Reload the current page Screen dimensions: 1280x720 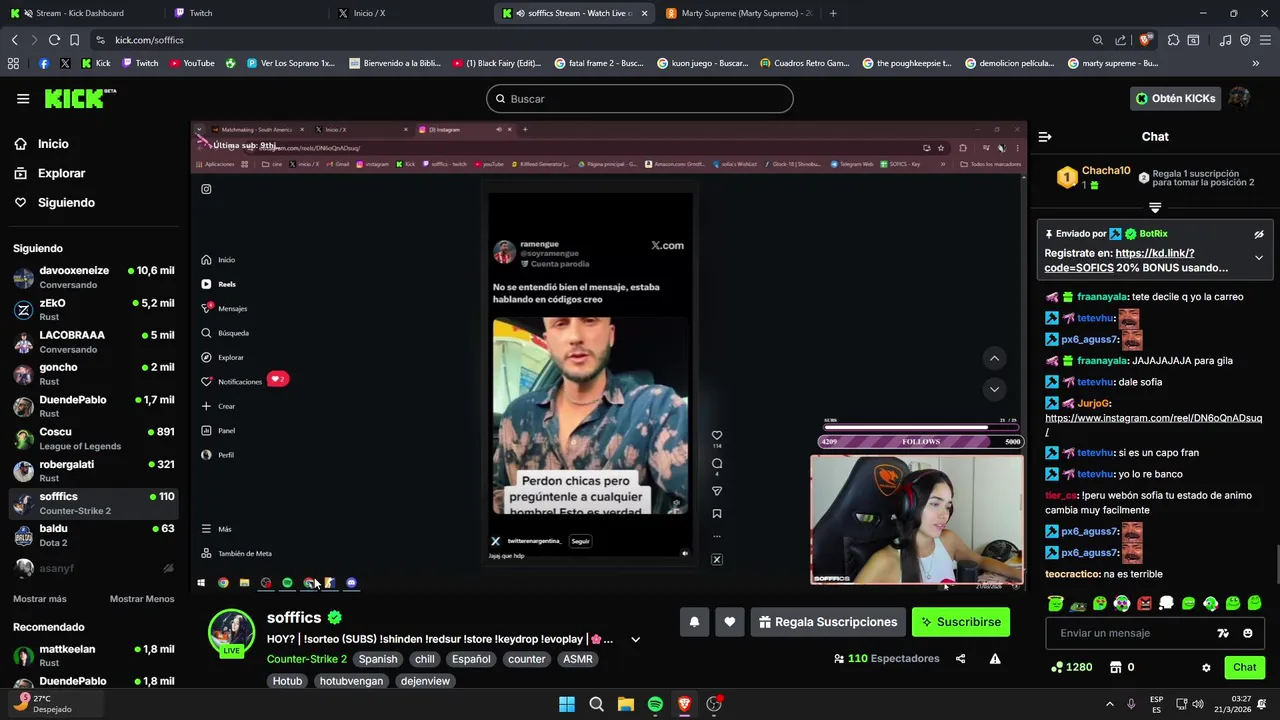[x=54, y=40]
